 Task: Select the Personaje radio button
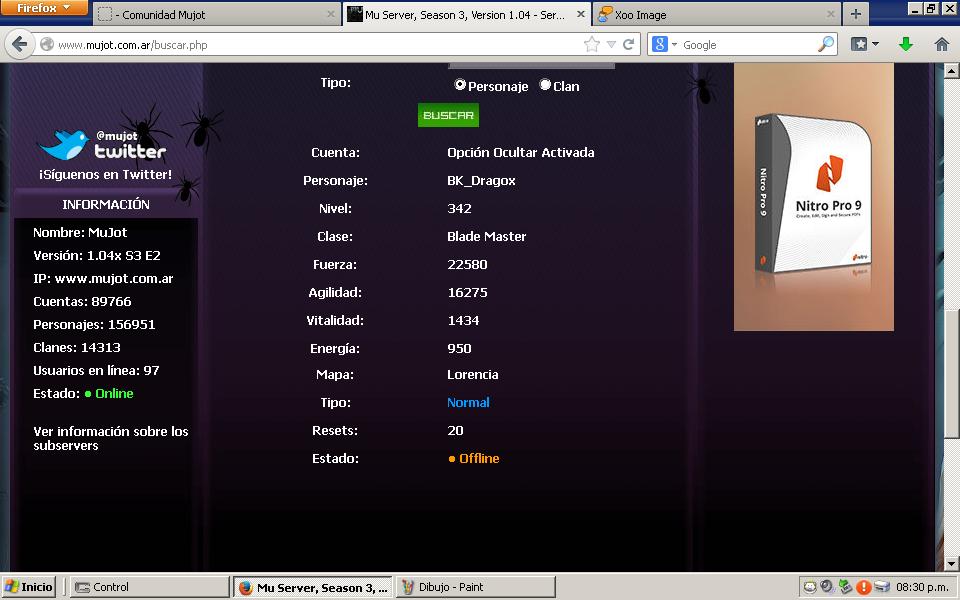coord(460,85)
